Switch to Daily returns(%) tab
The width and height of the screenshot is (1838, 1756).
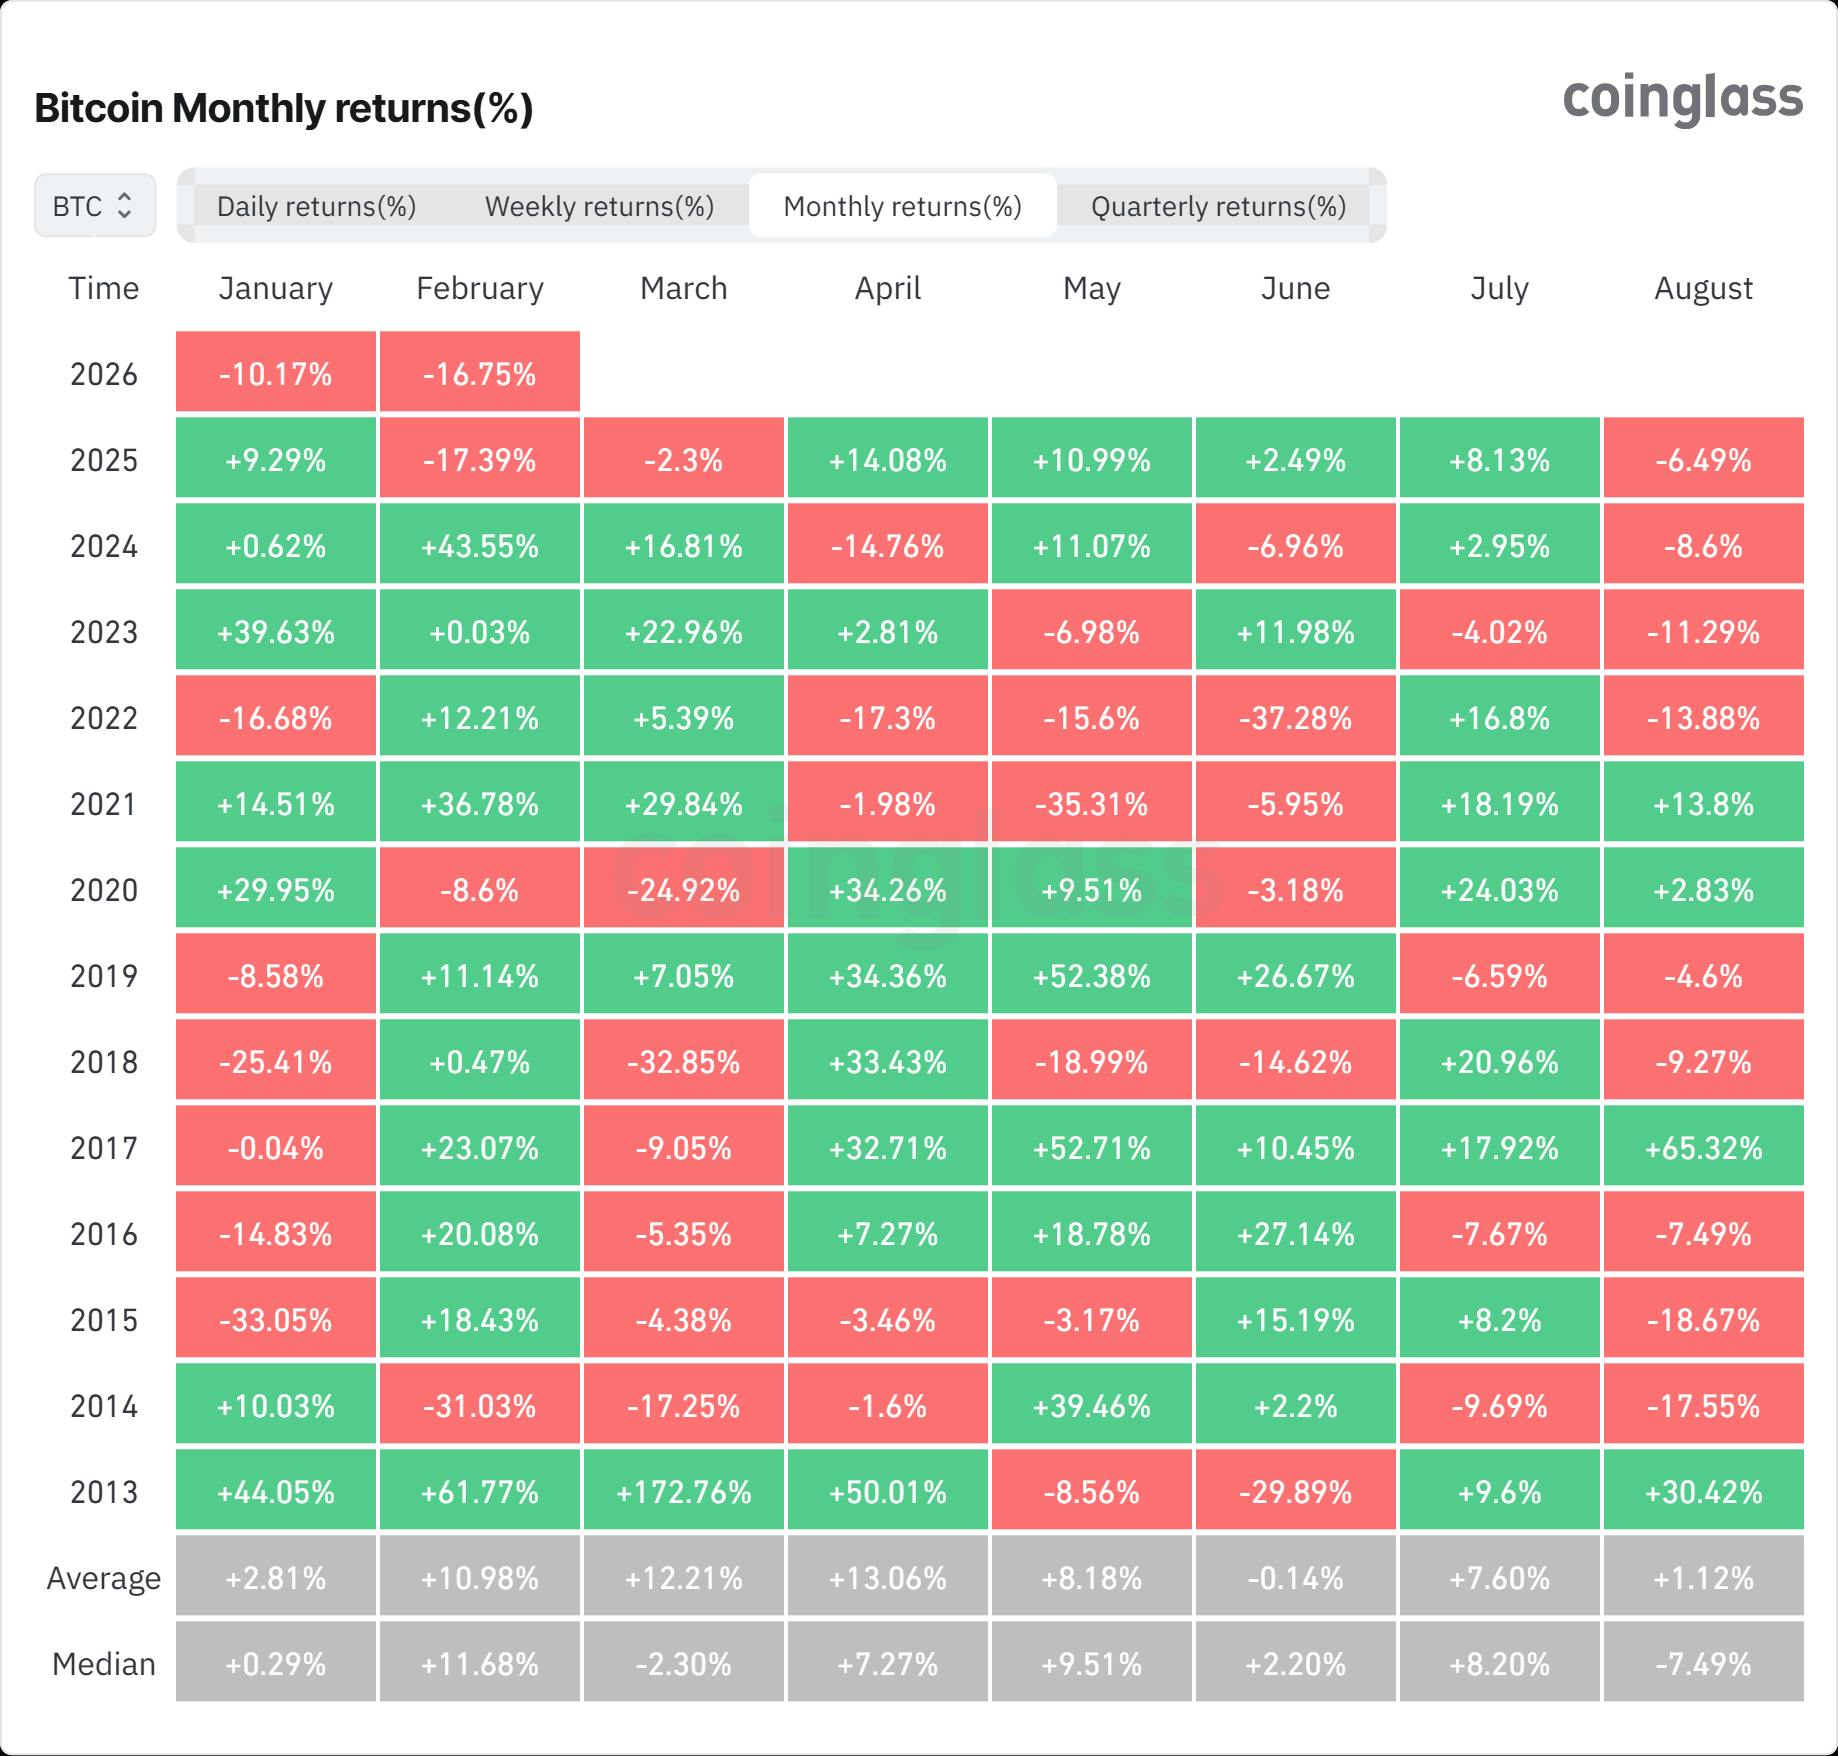pyautogui.click(x=316, y=206)
